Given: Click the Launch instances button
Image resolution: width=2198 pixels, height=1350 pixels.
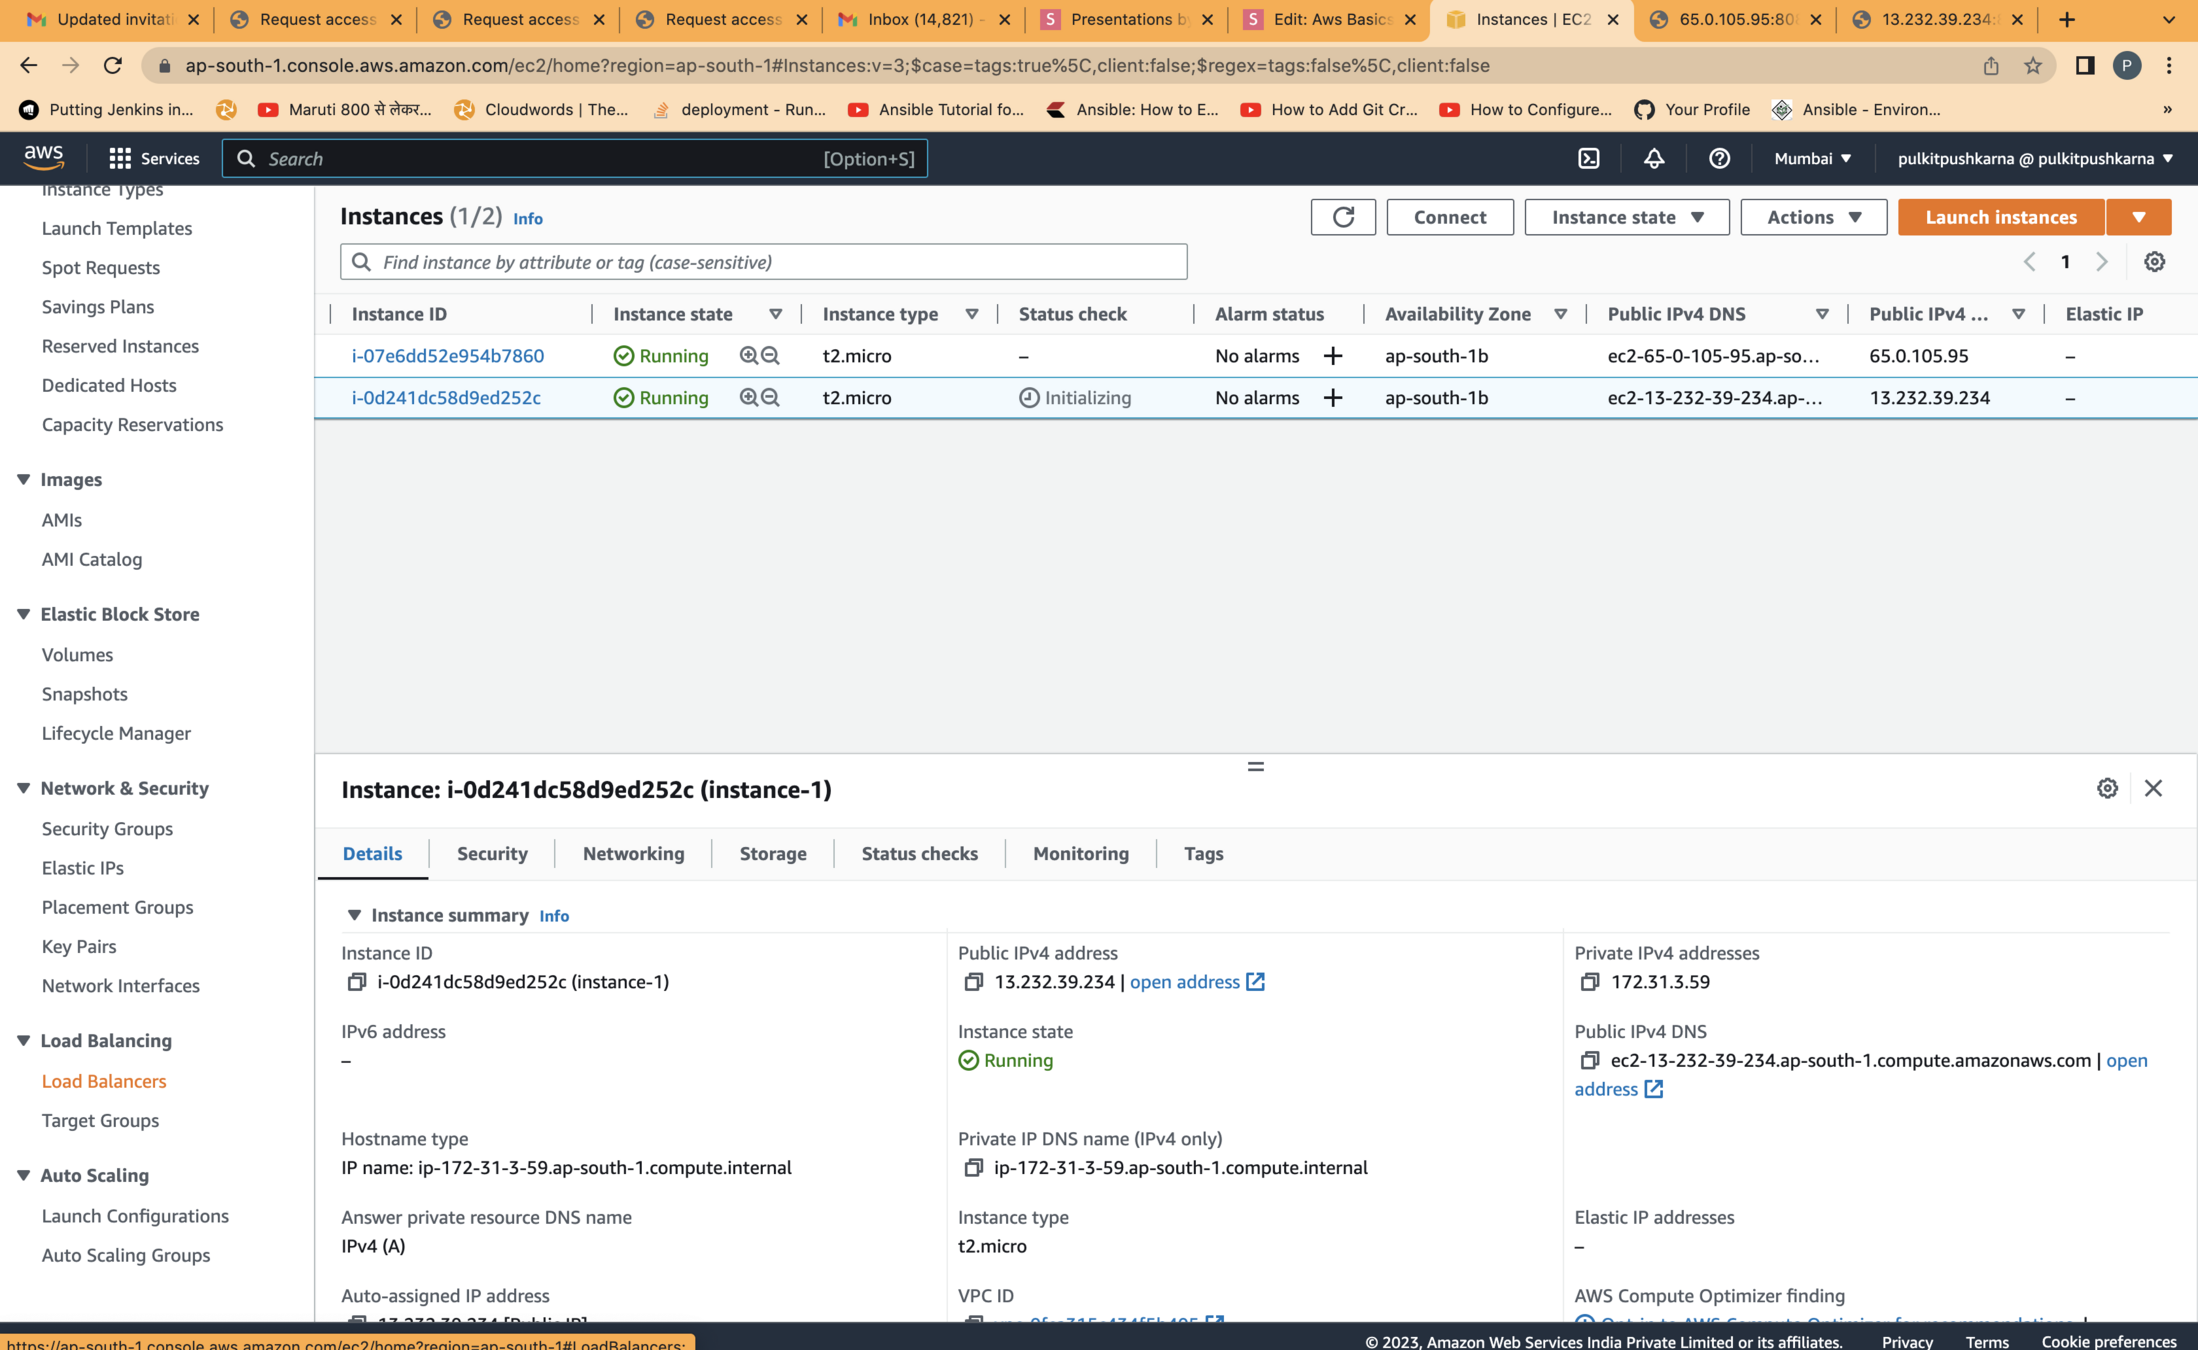Looking at the screenshot, I should tap(2000, 217).
